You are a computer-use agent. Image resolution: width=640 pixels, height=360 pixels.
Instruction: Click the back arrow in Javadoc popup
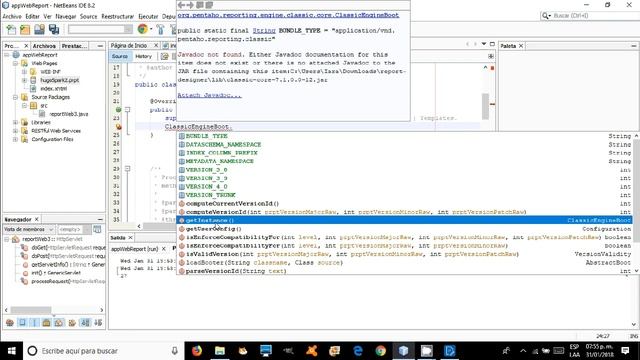tap(182, 5)
